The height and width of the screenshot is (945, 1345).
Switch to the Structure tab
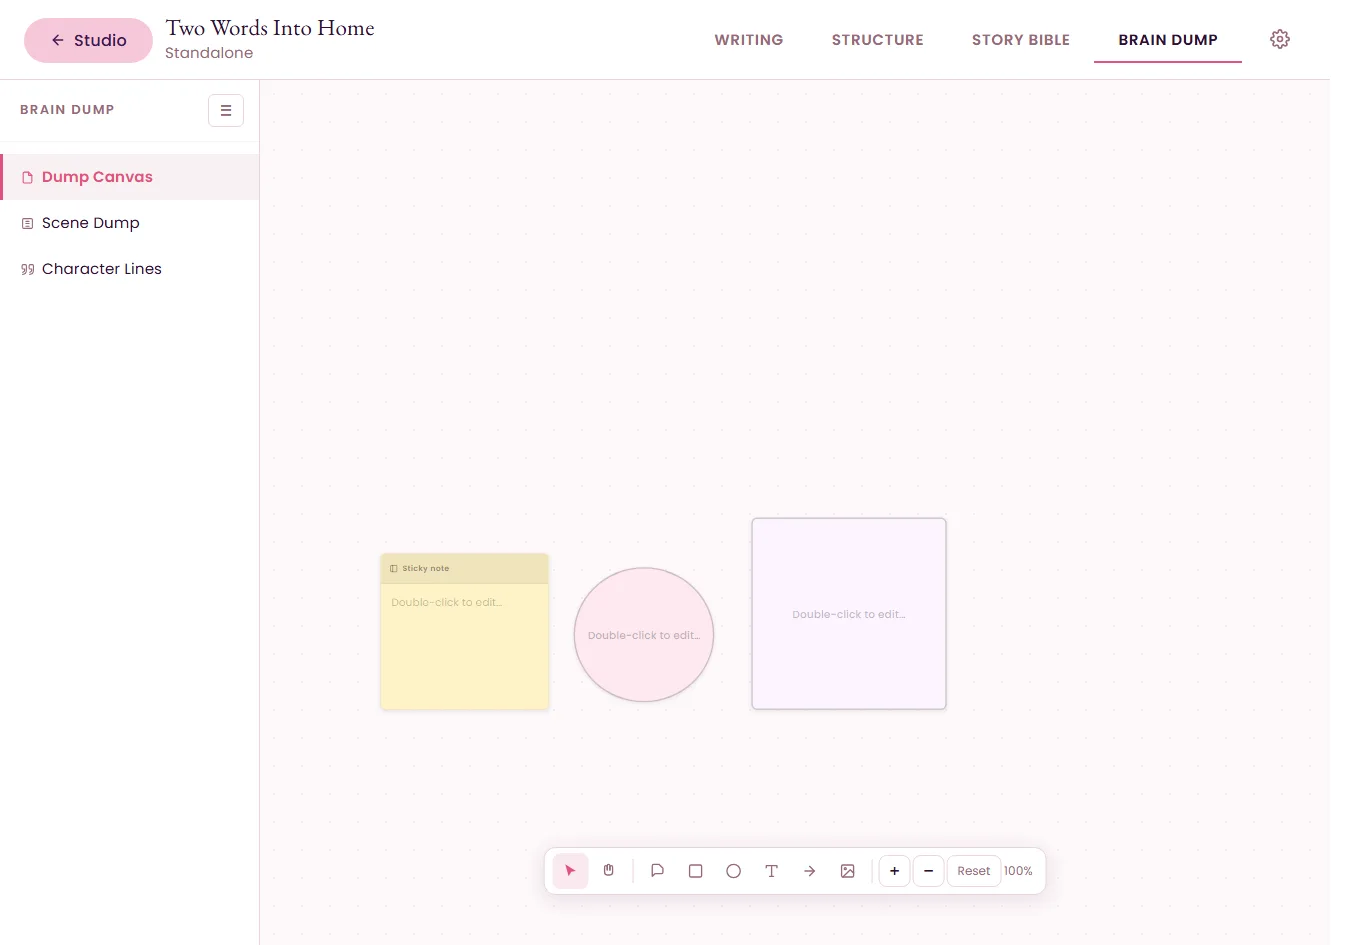(878, 40)
